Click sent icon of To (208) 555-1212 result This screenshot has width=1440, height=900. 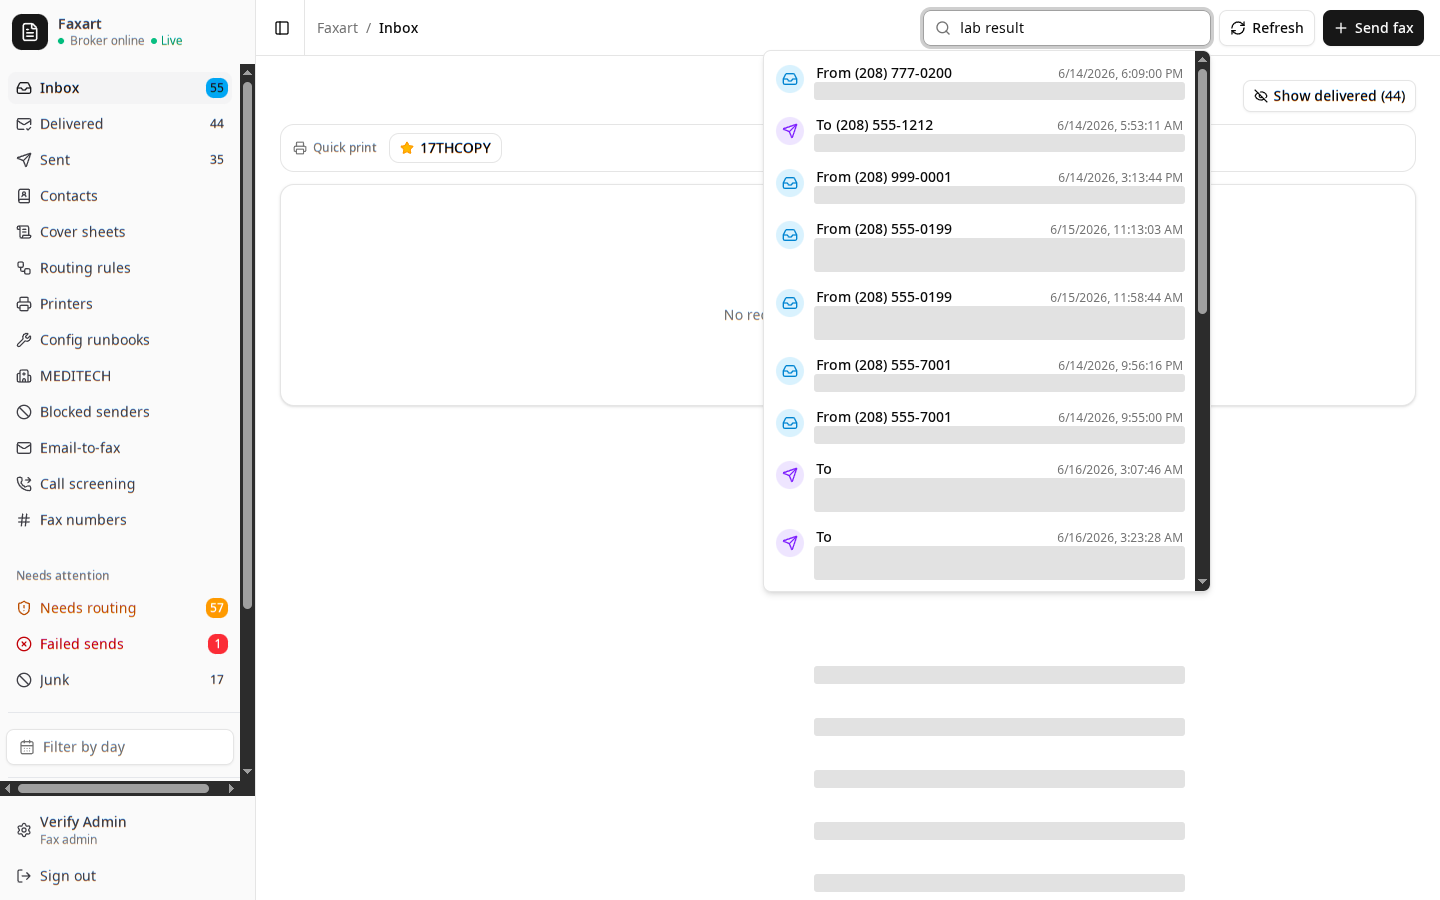[x=790, y=131]
